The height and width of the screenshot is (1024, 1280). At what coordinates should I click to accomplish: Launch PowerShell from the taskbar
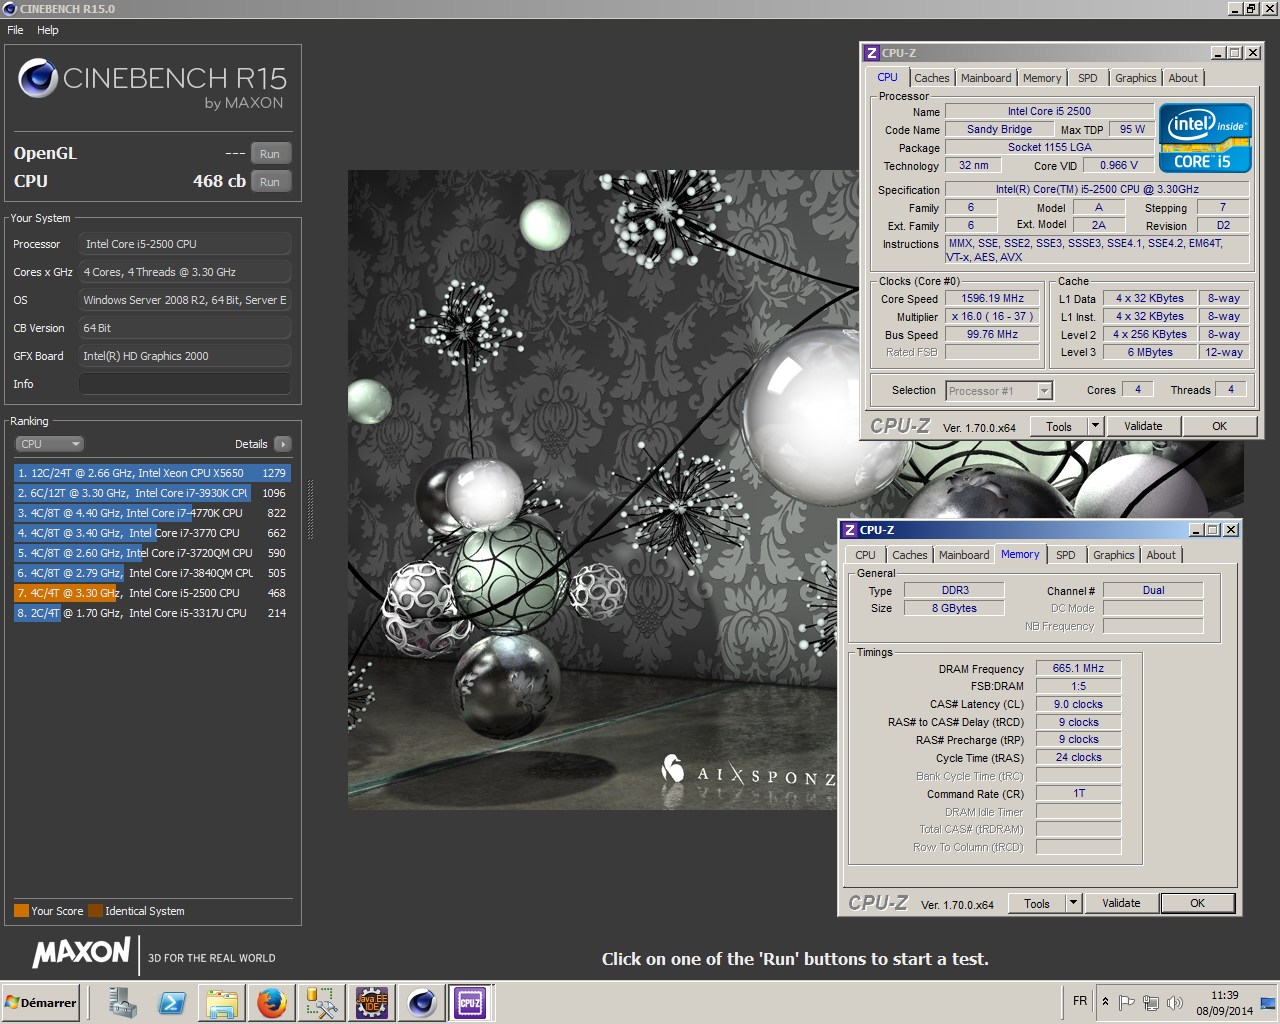coord(172,1003)
